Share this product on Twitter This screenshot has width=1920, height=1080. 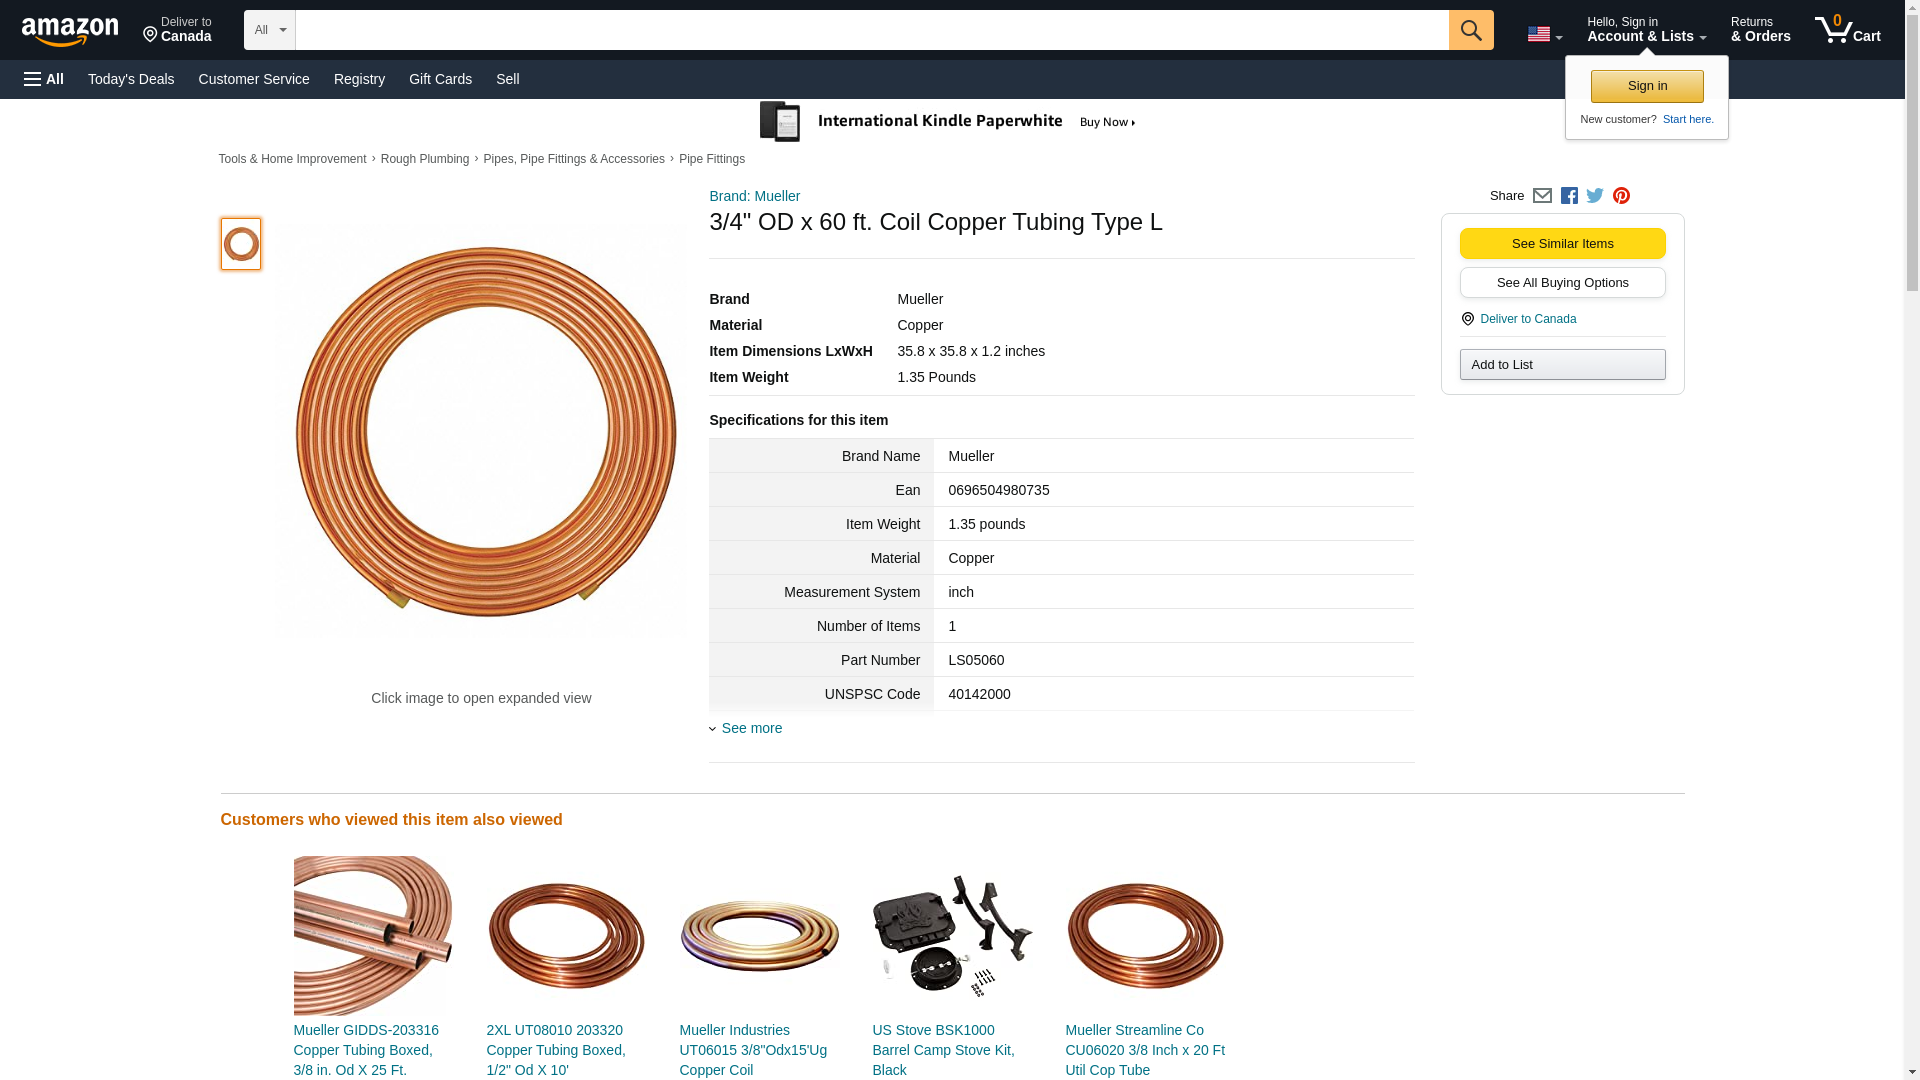1595,196
